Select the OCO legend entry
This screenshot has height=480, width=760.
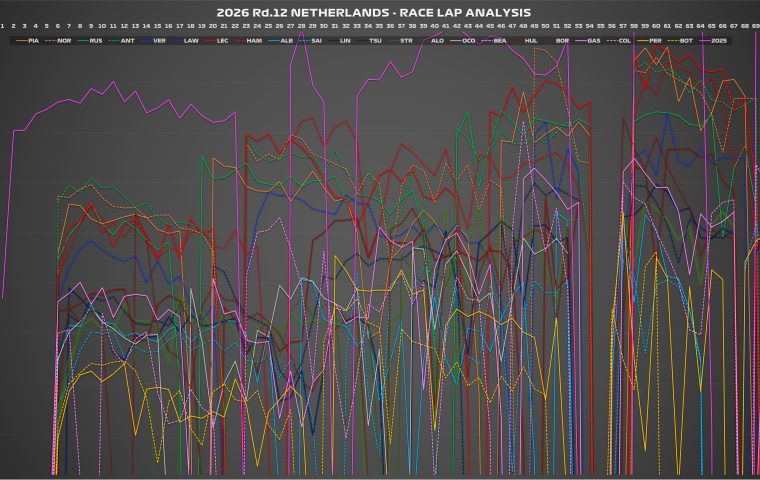[462, 41]
